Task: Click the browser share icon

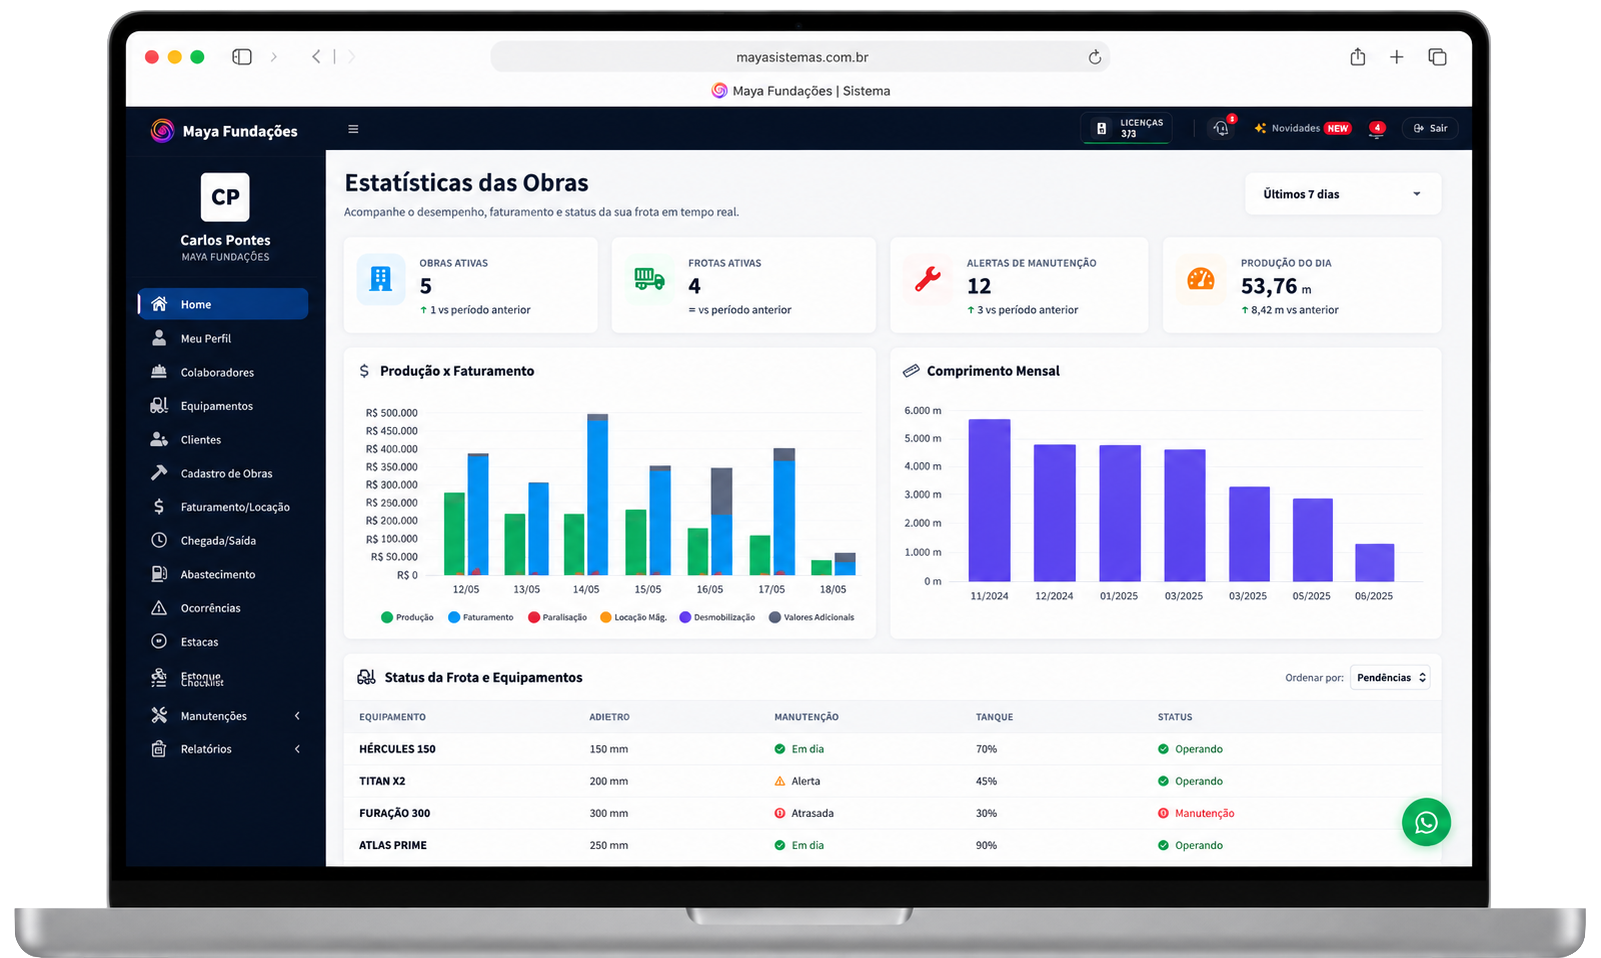Action: (1357, 57)
